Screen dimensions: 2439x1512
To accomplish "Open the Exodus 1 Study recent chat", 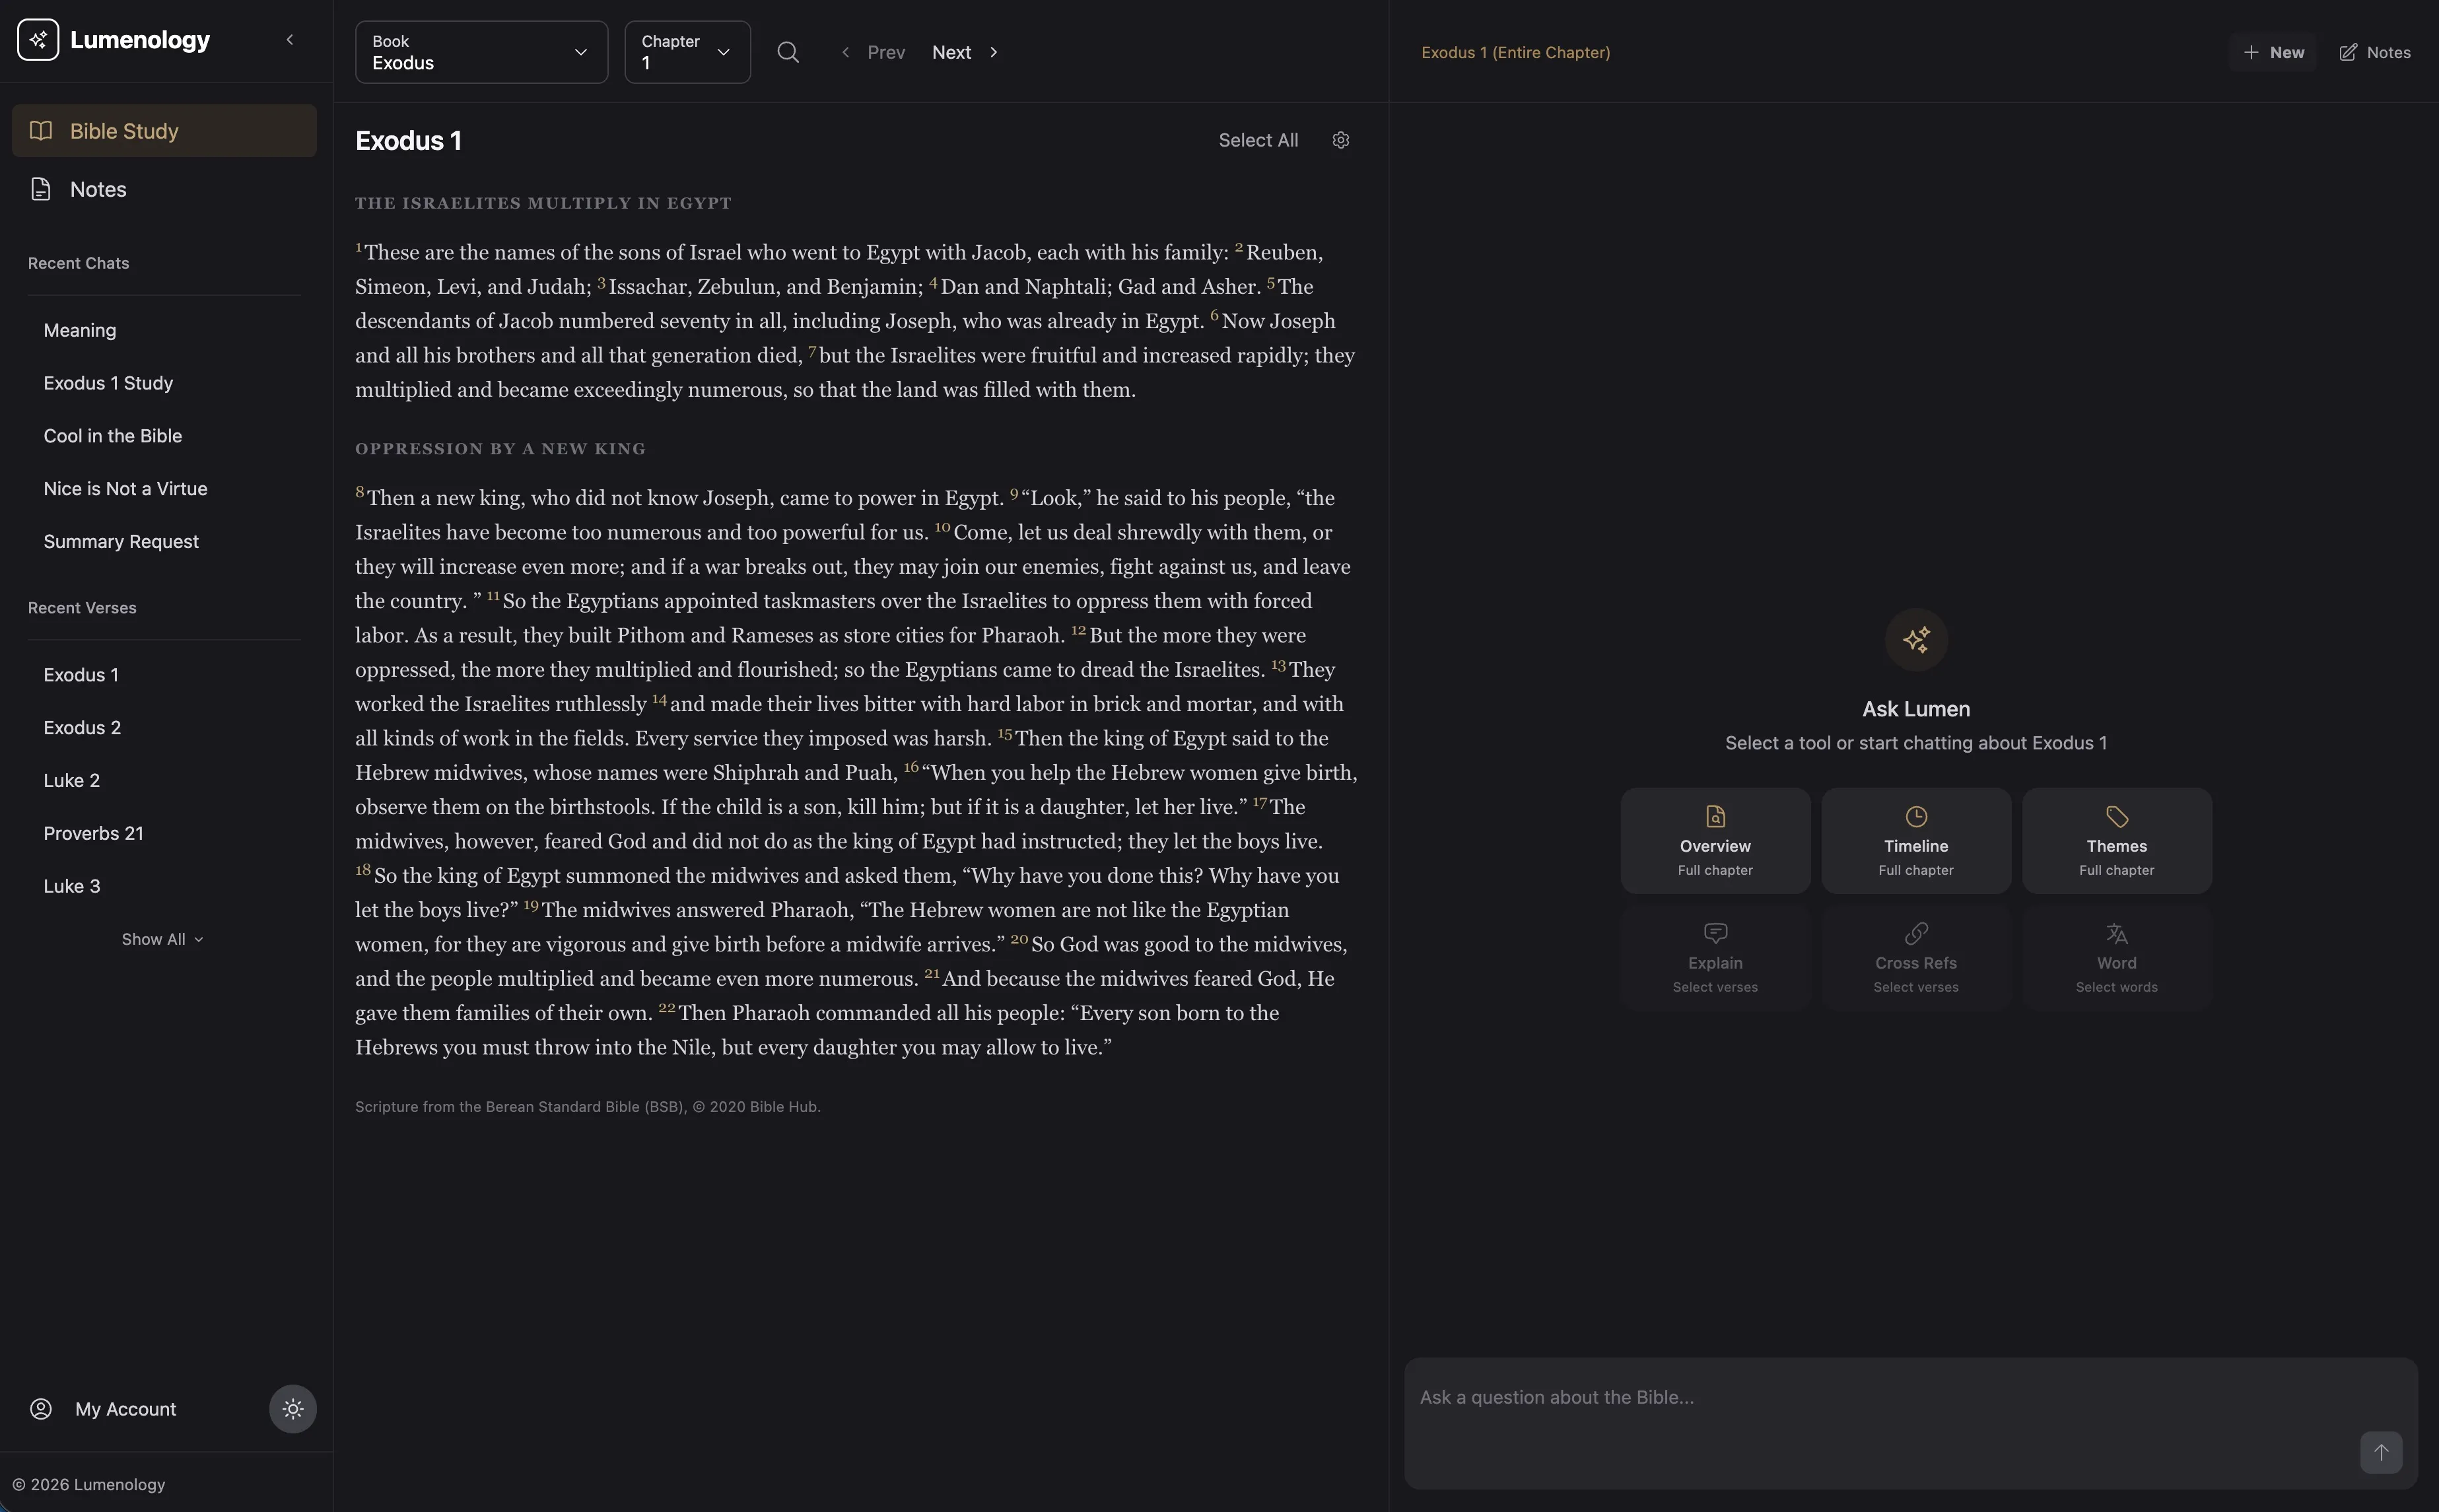I will (109, 382).
